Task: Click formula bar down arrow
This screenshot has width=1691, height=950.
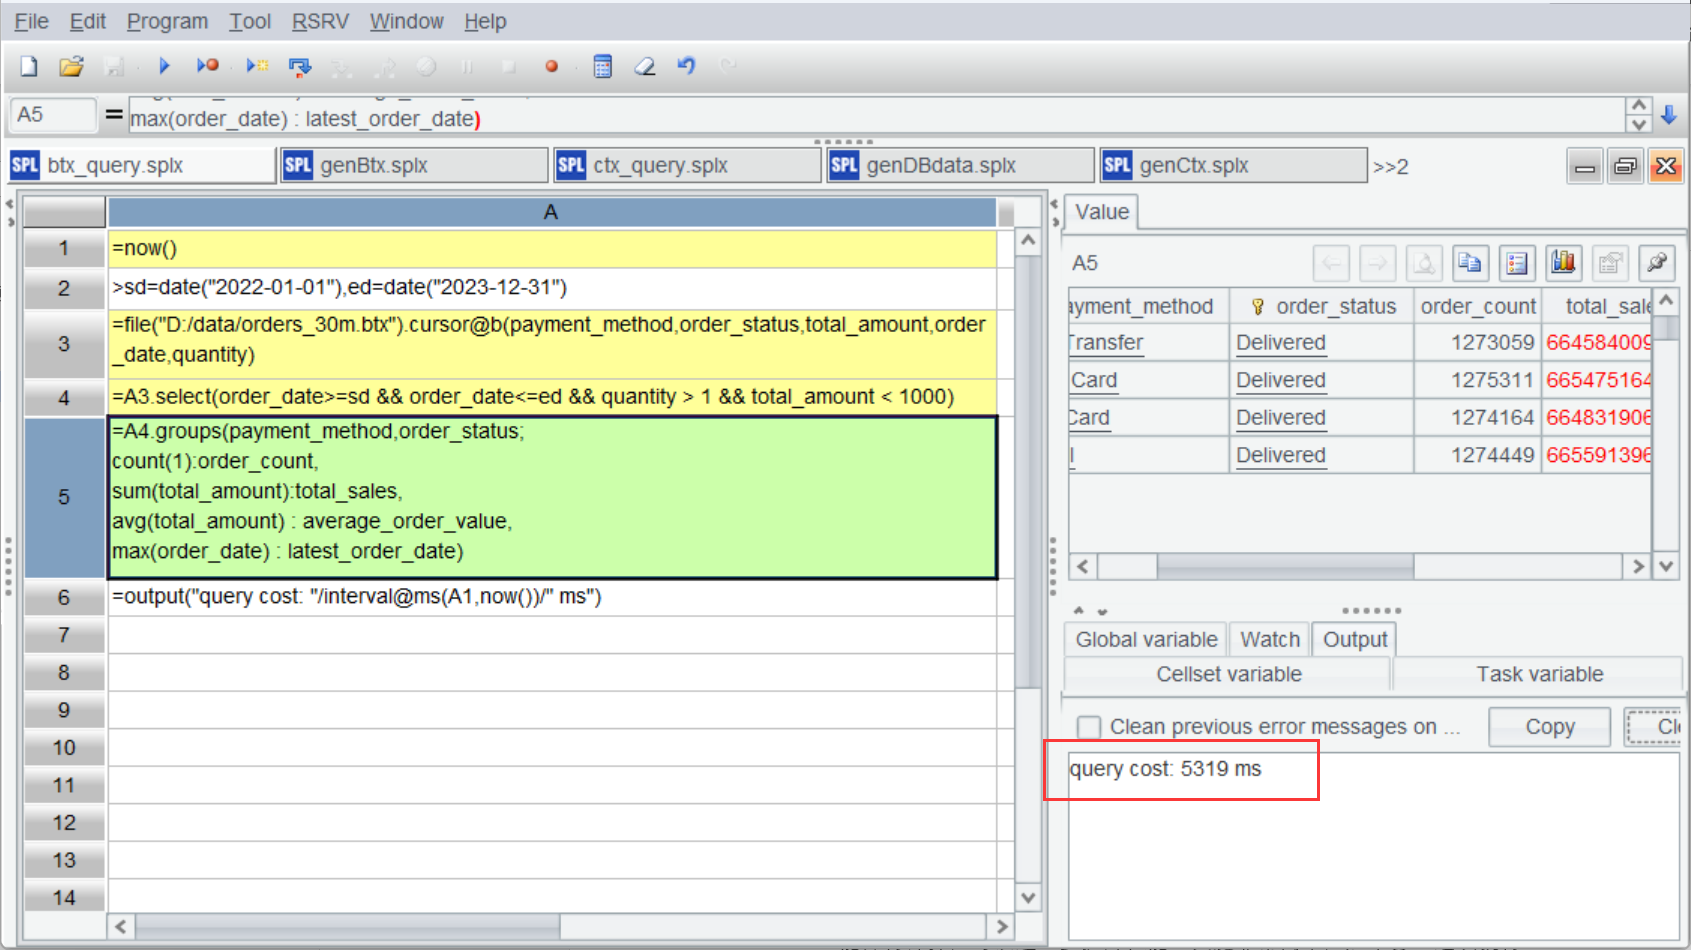Action: click(1638, 124)
